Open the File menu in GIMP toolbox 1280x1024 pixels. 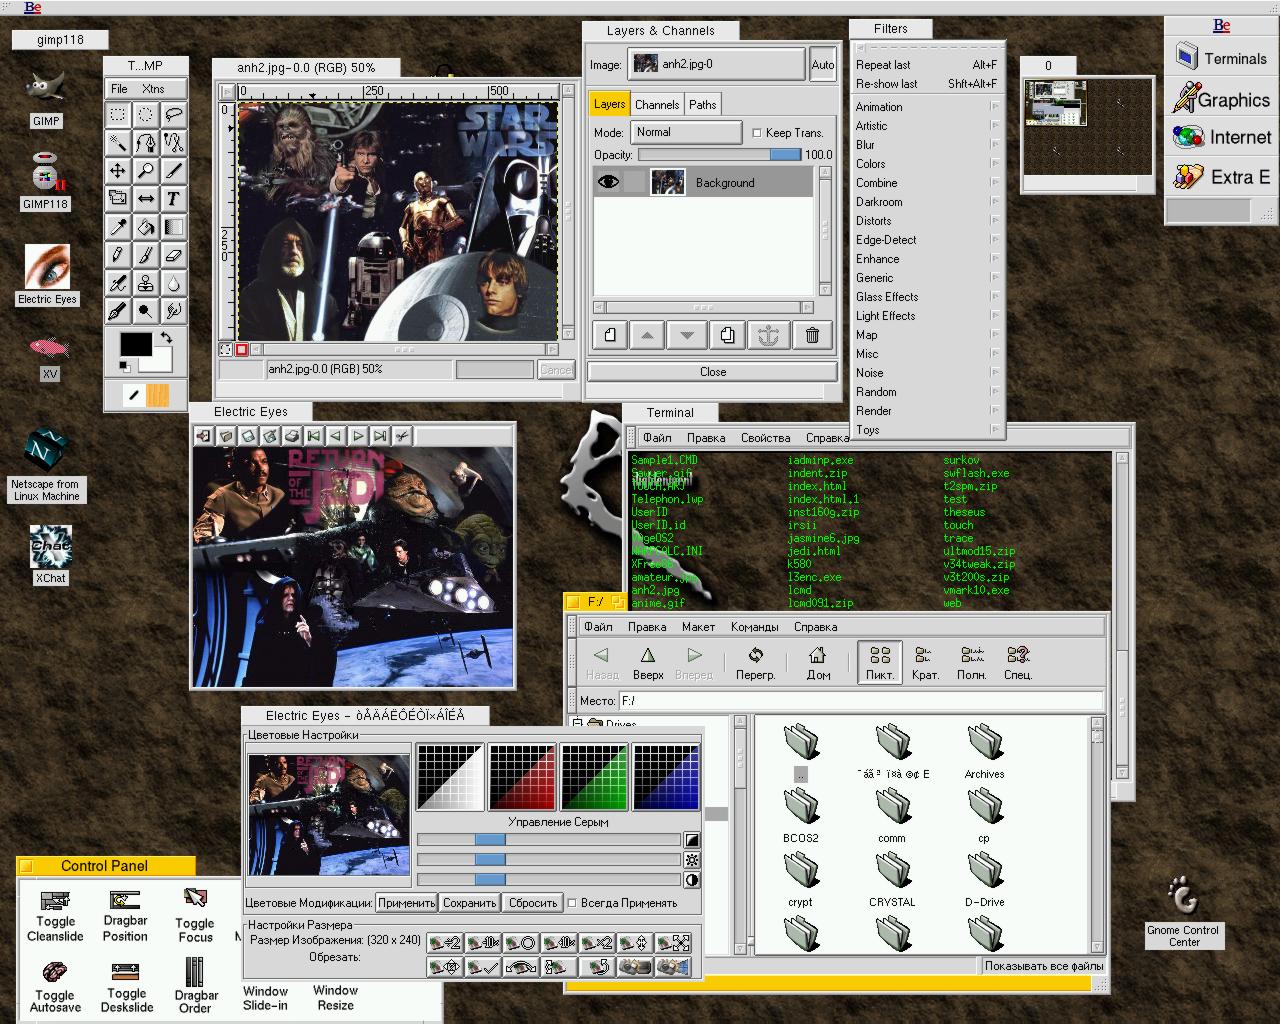(x=119, y=89)
